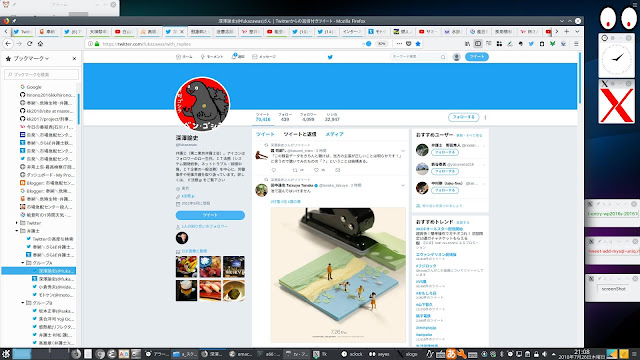Screen dimensions: 640x360
Task: Click the Japanese input あ tray icon
Action: coord(451,354)
